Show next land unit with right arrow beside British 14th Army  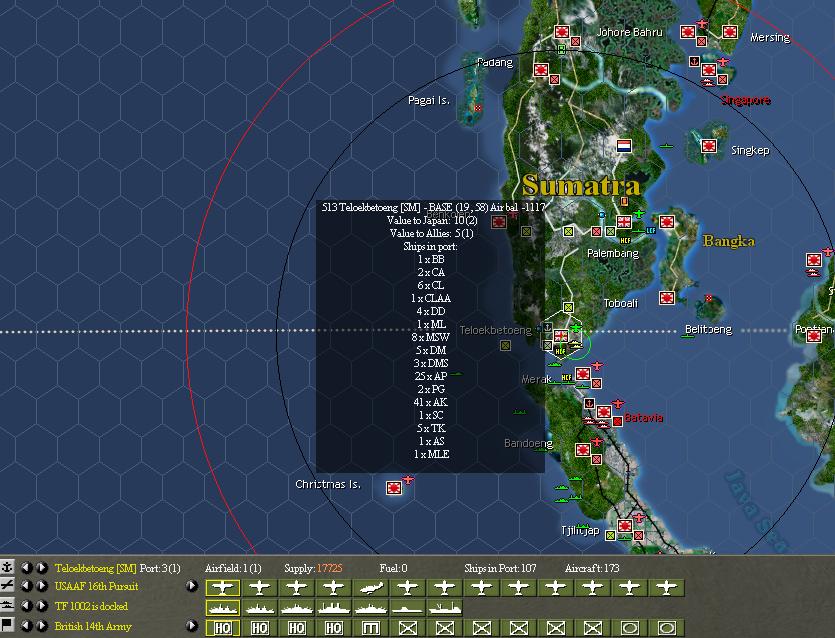tap(42, 626)
